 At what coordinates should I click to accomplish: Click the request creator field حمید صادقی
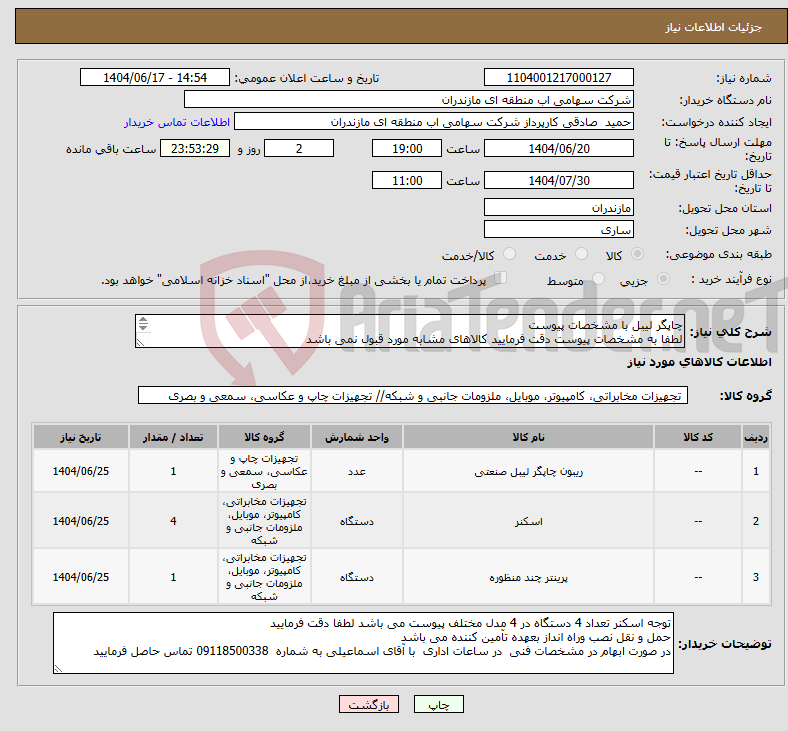pyautogui.click(x=434, y=122)
